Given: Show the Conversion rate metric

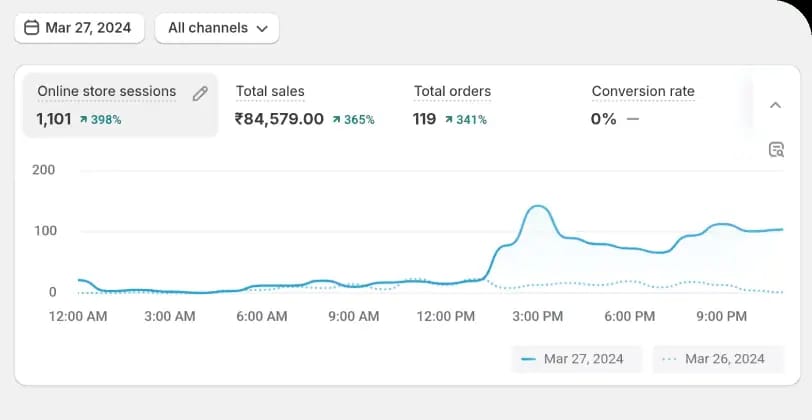Looking at the screenshot, I should click(642, 91).
